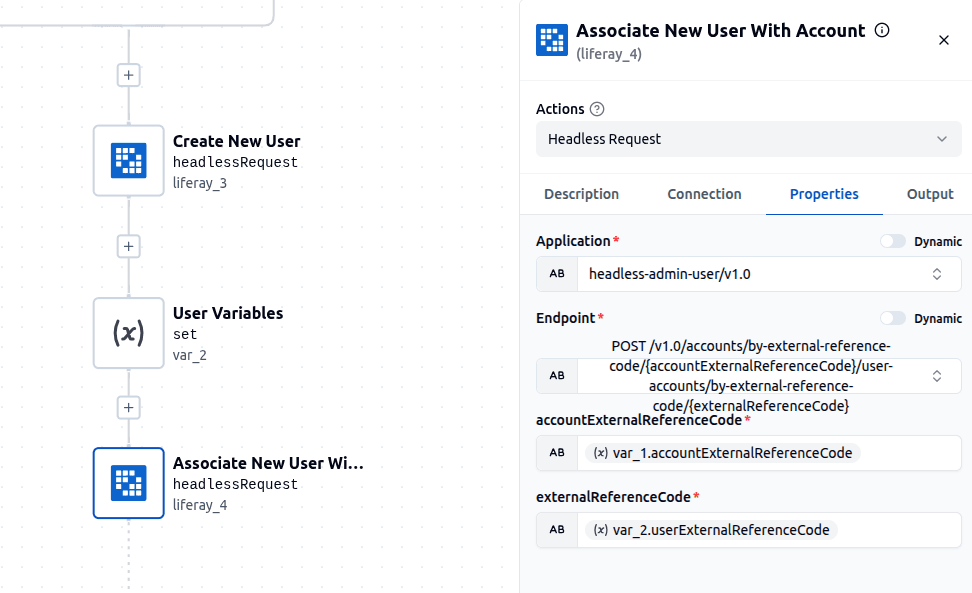The width and height of the screenshot is (972, 593).
Task: Toggle Dynamic switch for Endpoint
Action: tap(893, 318)
